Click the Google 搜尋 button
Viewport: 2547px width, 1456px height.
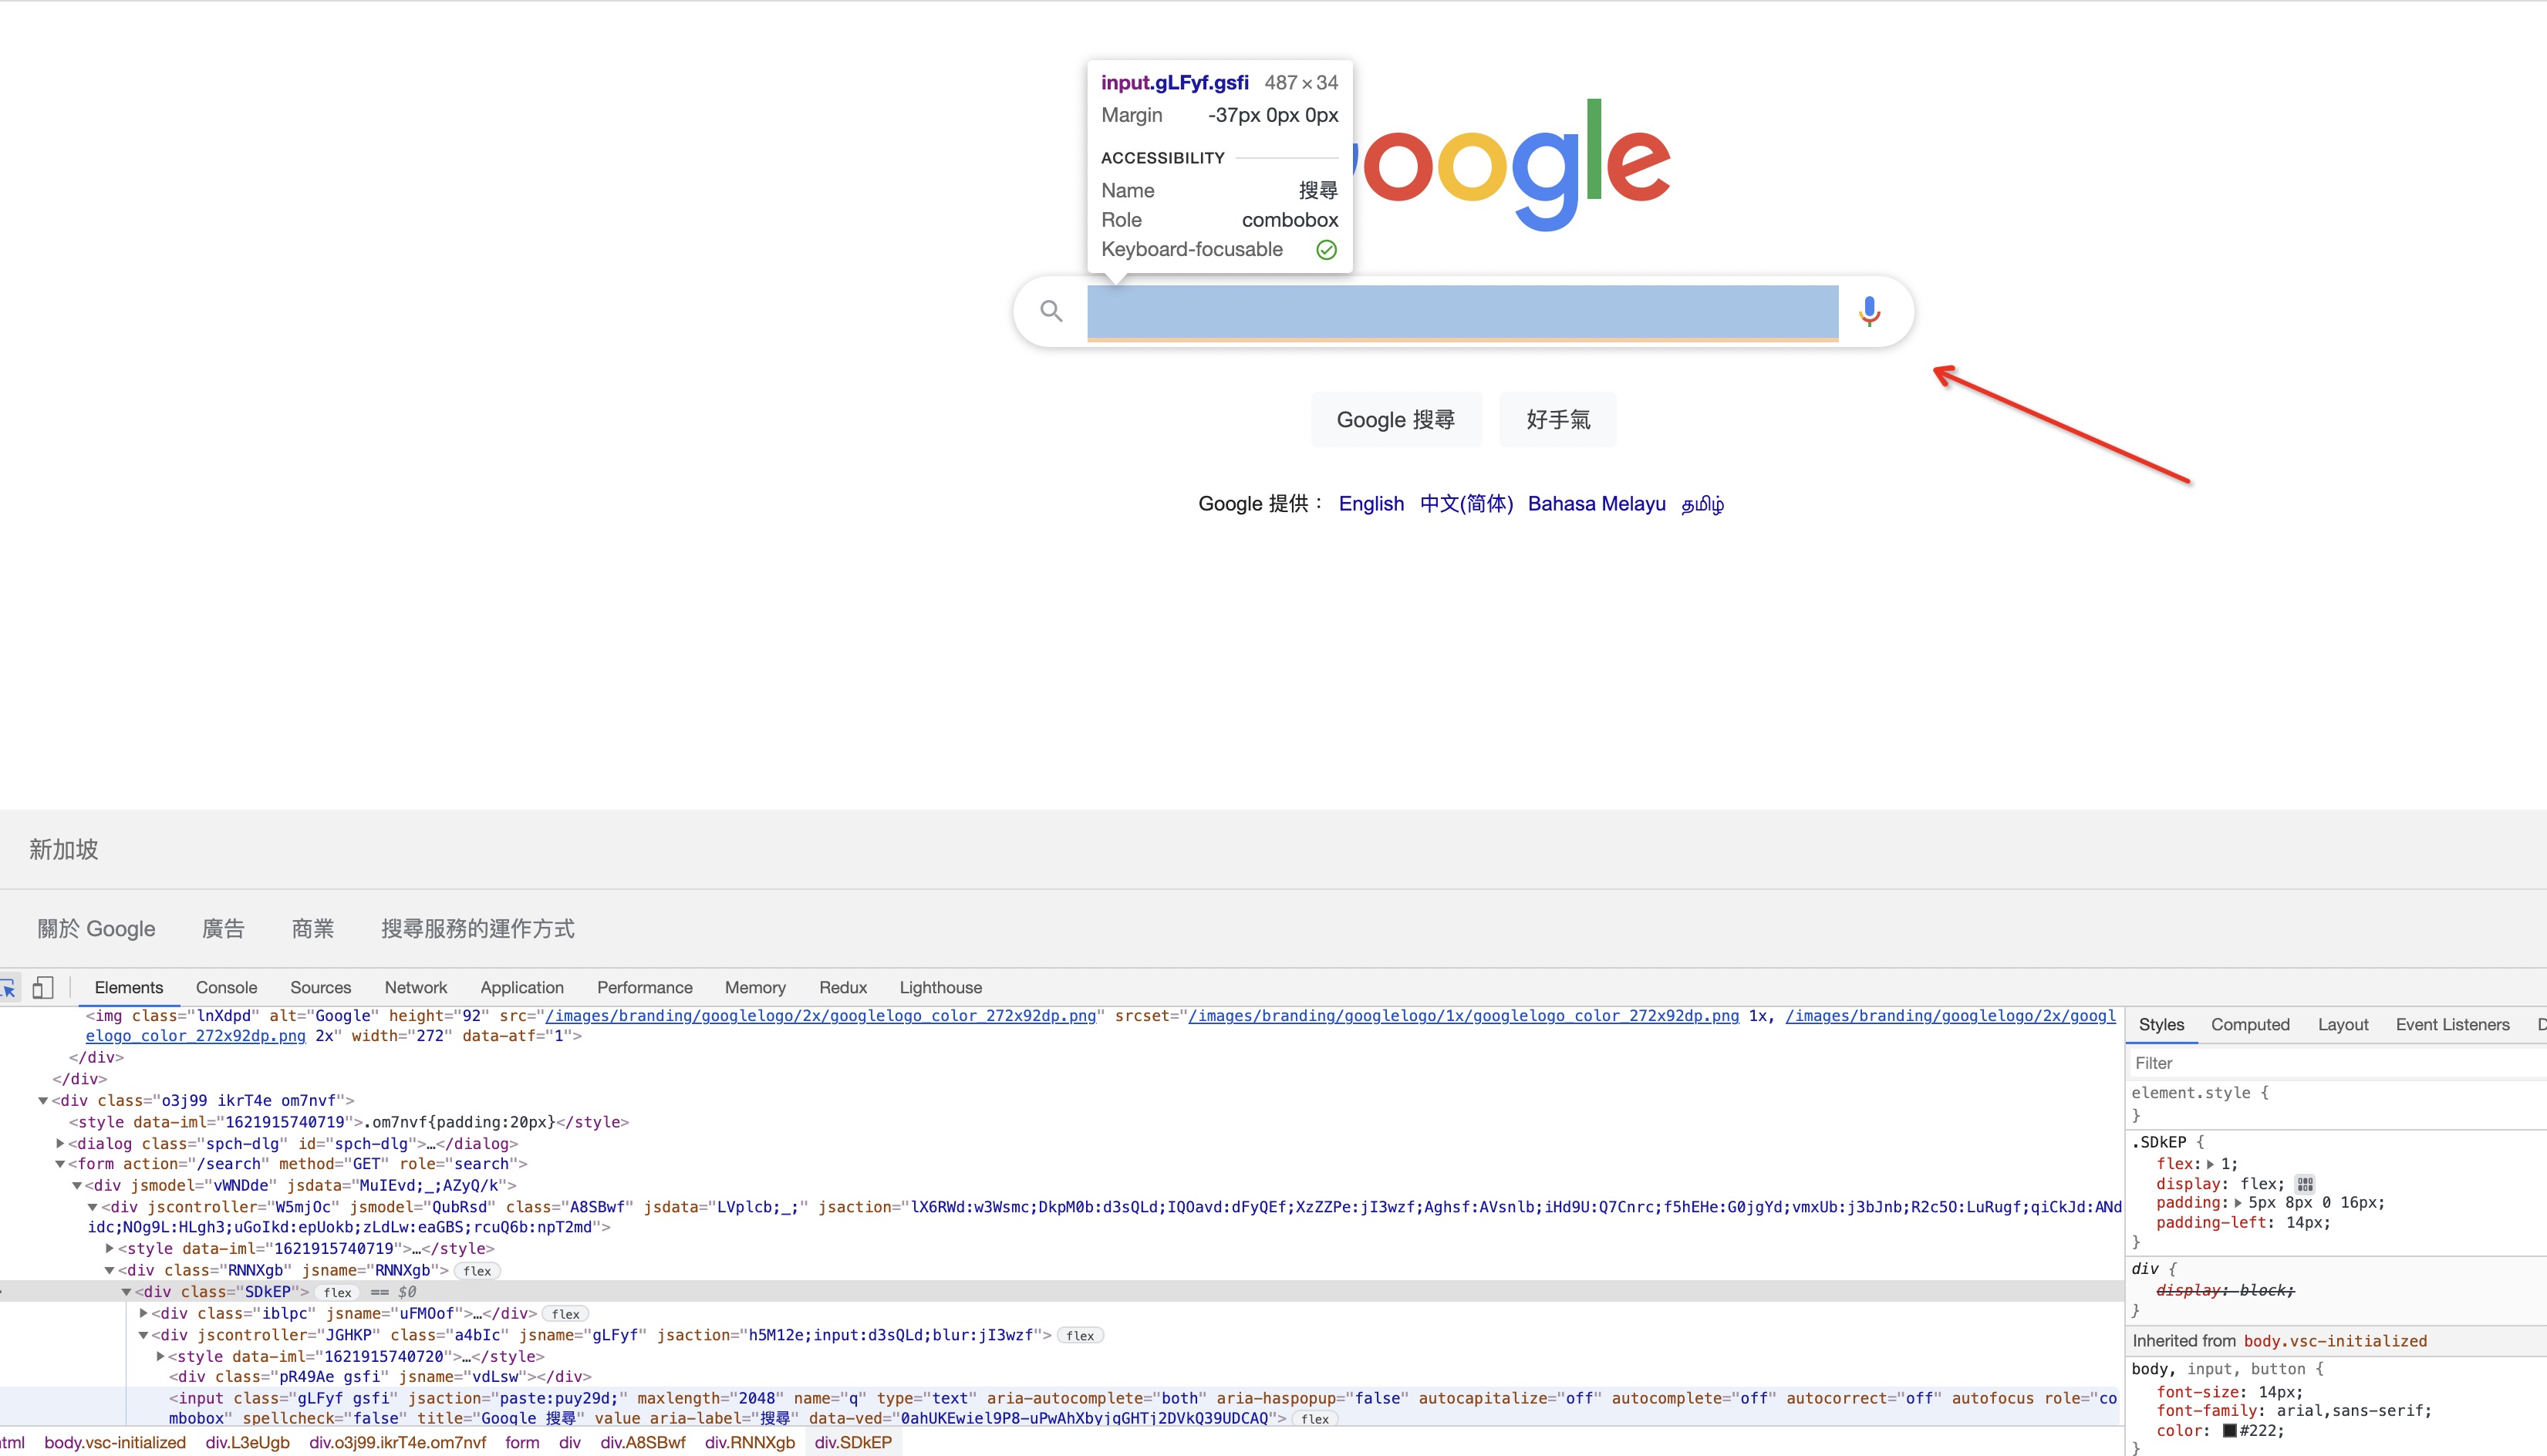(1396, 420)
